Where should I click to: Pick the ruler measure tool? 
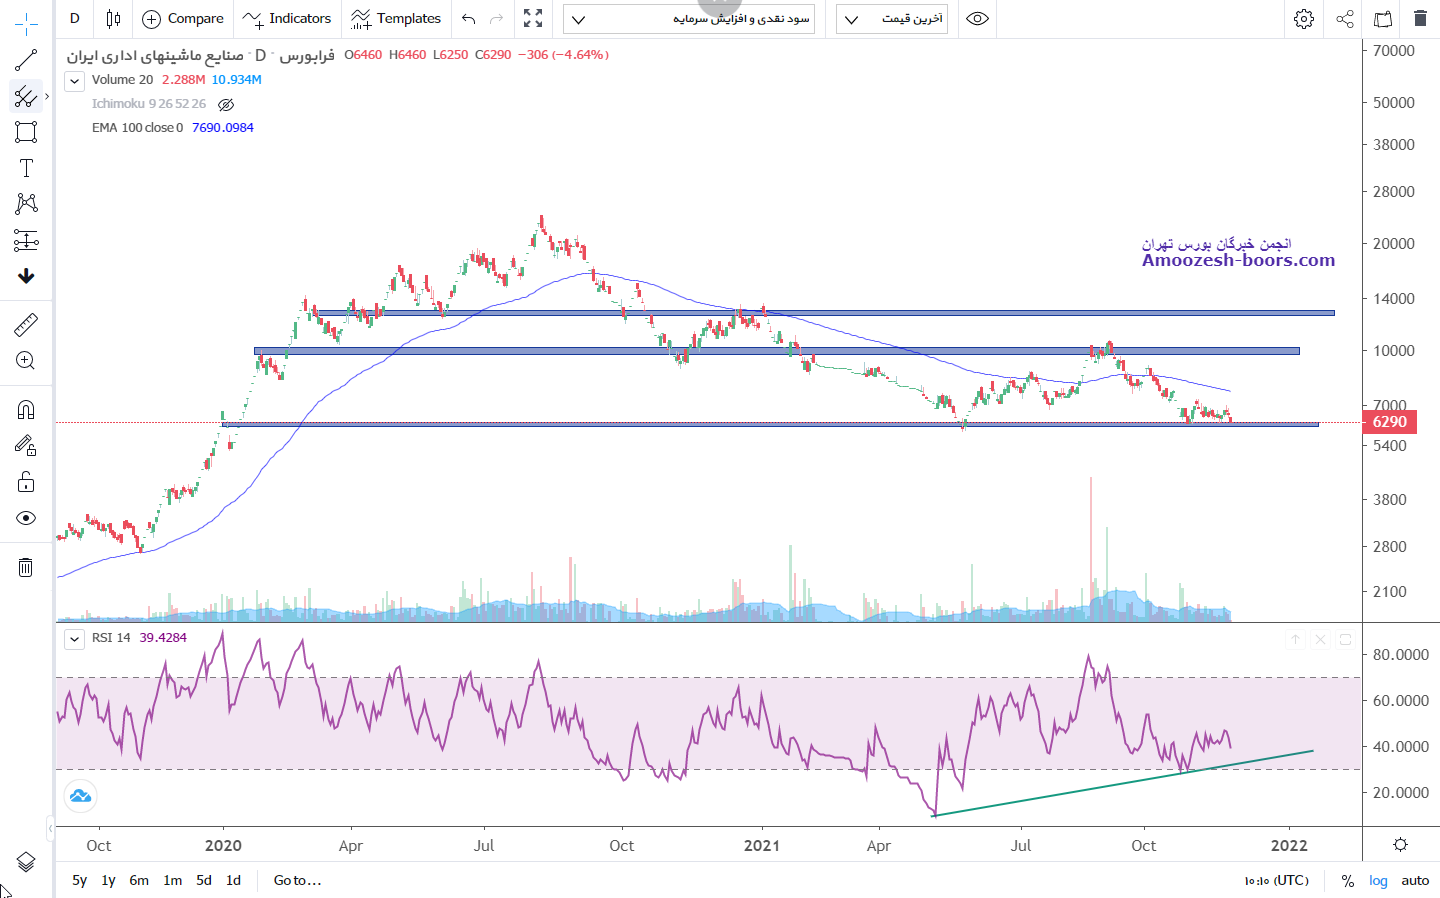[x=26, y=325]
